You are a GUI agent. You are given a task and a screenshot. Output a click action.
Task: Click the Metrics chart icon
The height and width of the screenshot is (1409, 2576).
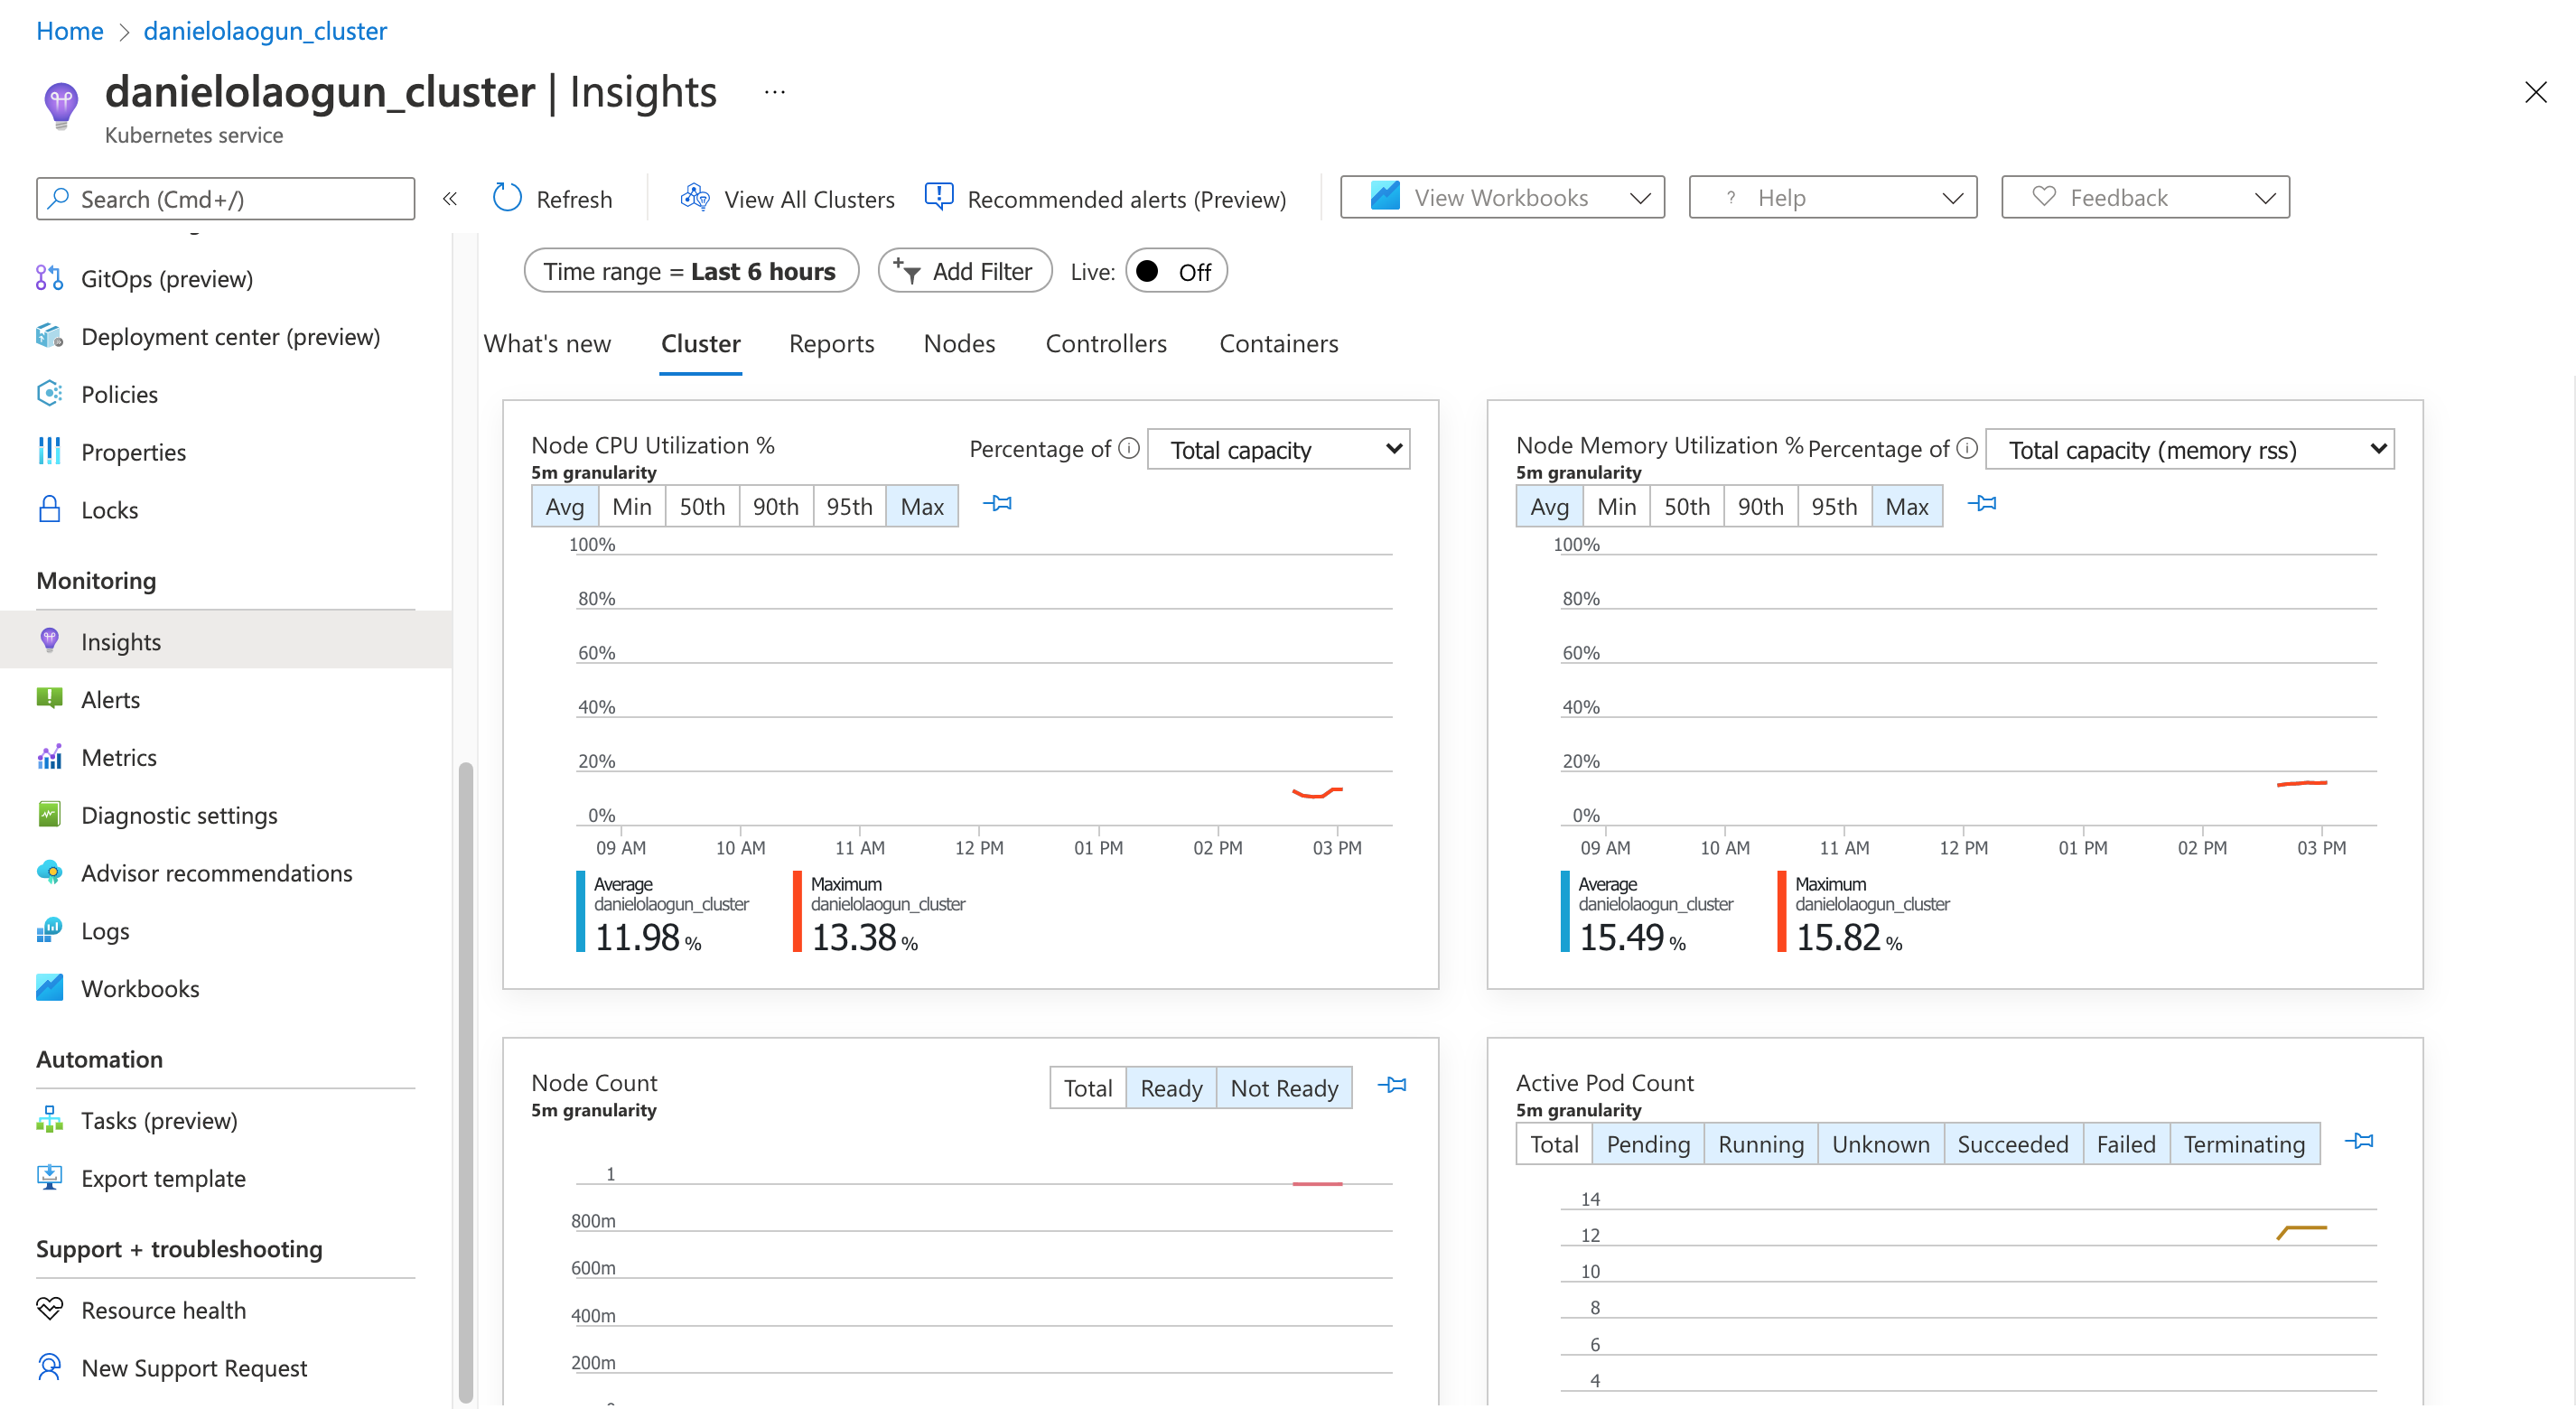coord(49,757)
